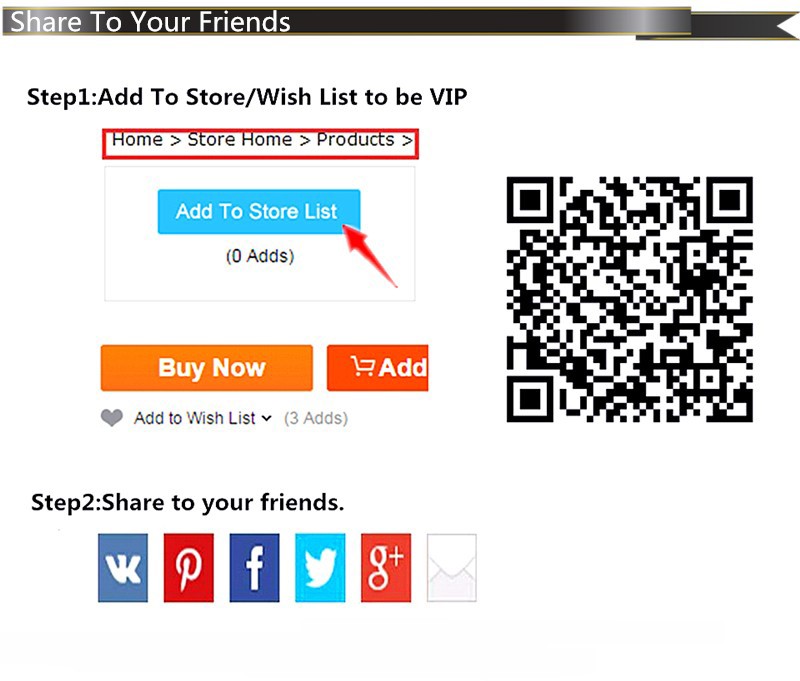Click the orange Buy Now button
The height and width of the screenshot is (681, 800).
(x=207, y=368)
